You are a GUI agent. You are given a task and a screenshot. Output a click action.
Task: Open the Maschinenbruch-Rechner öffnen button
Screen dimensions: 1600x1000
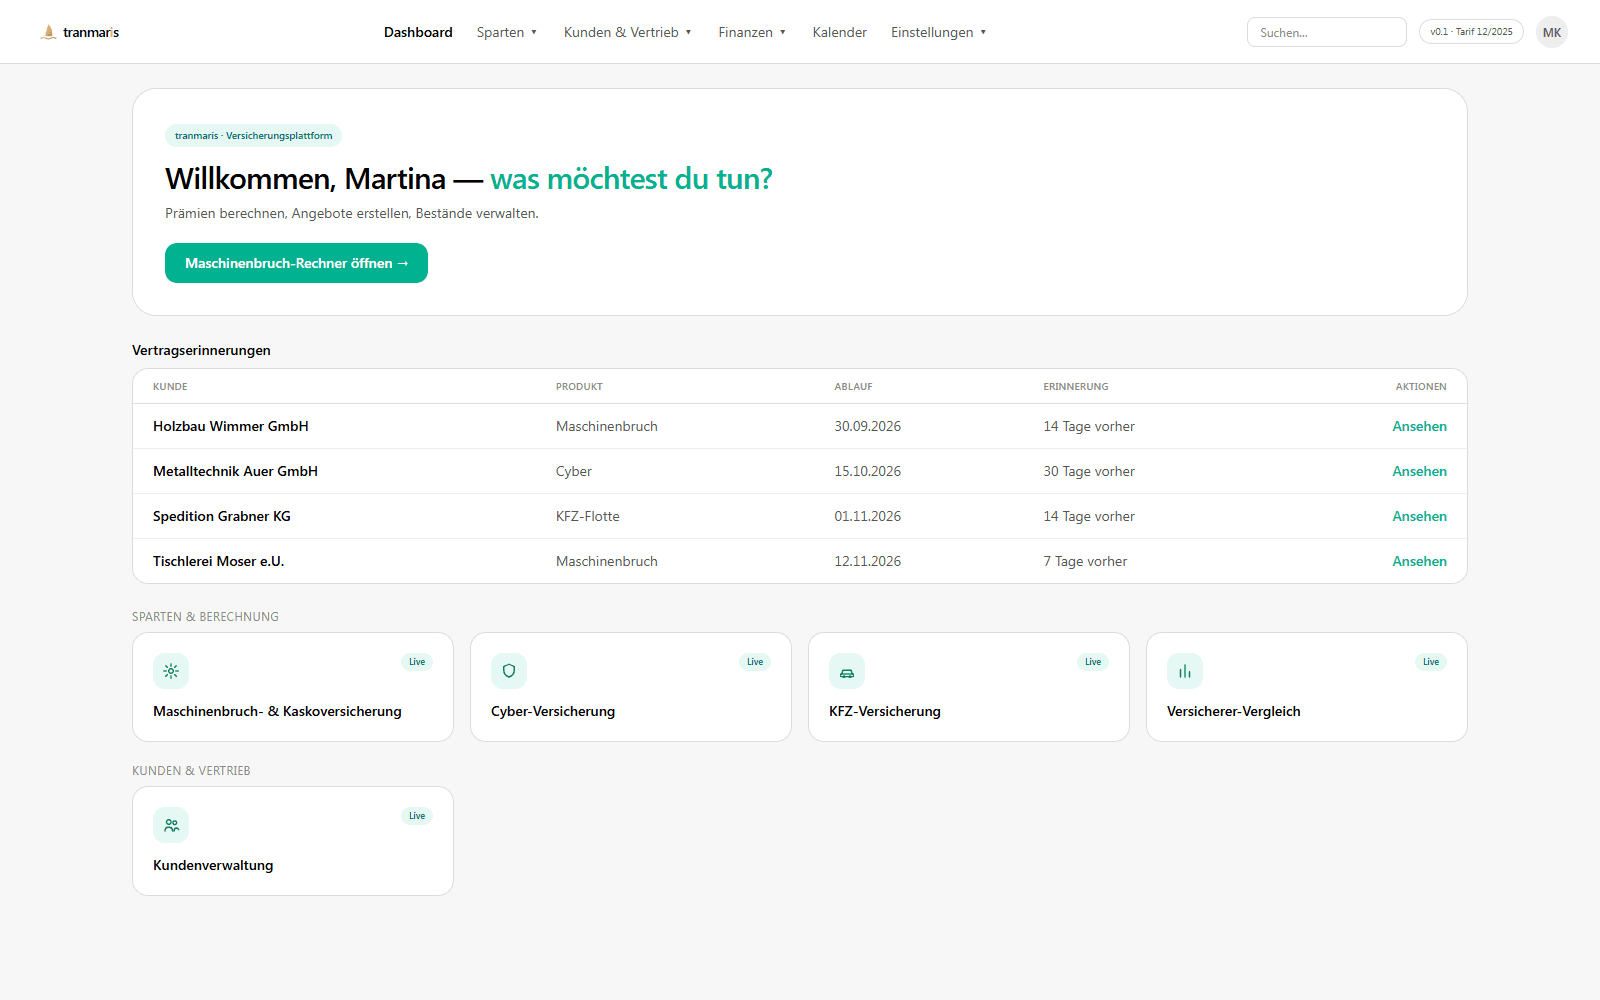pyautogui.click(x=296, y=263)
